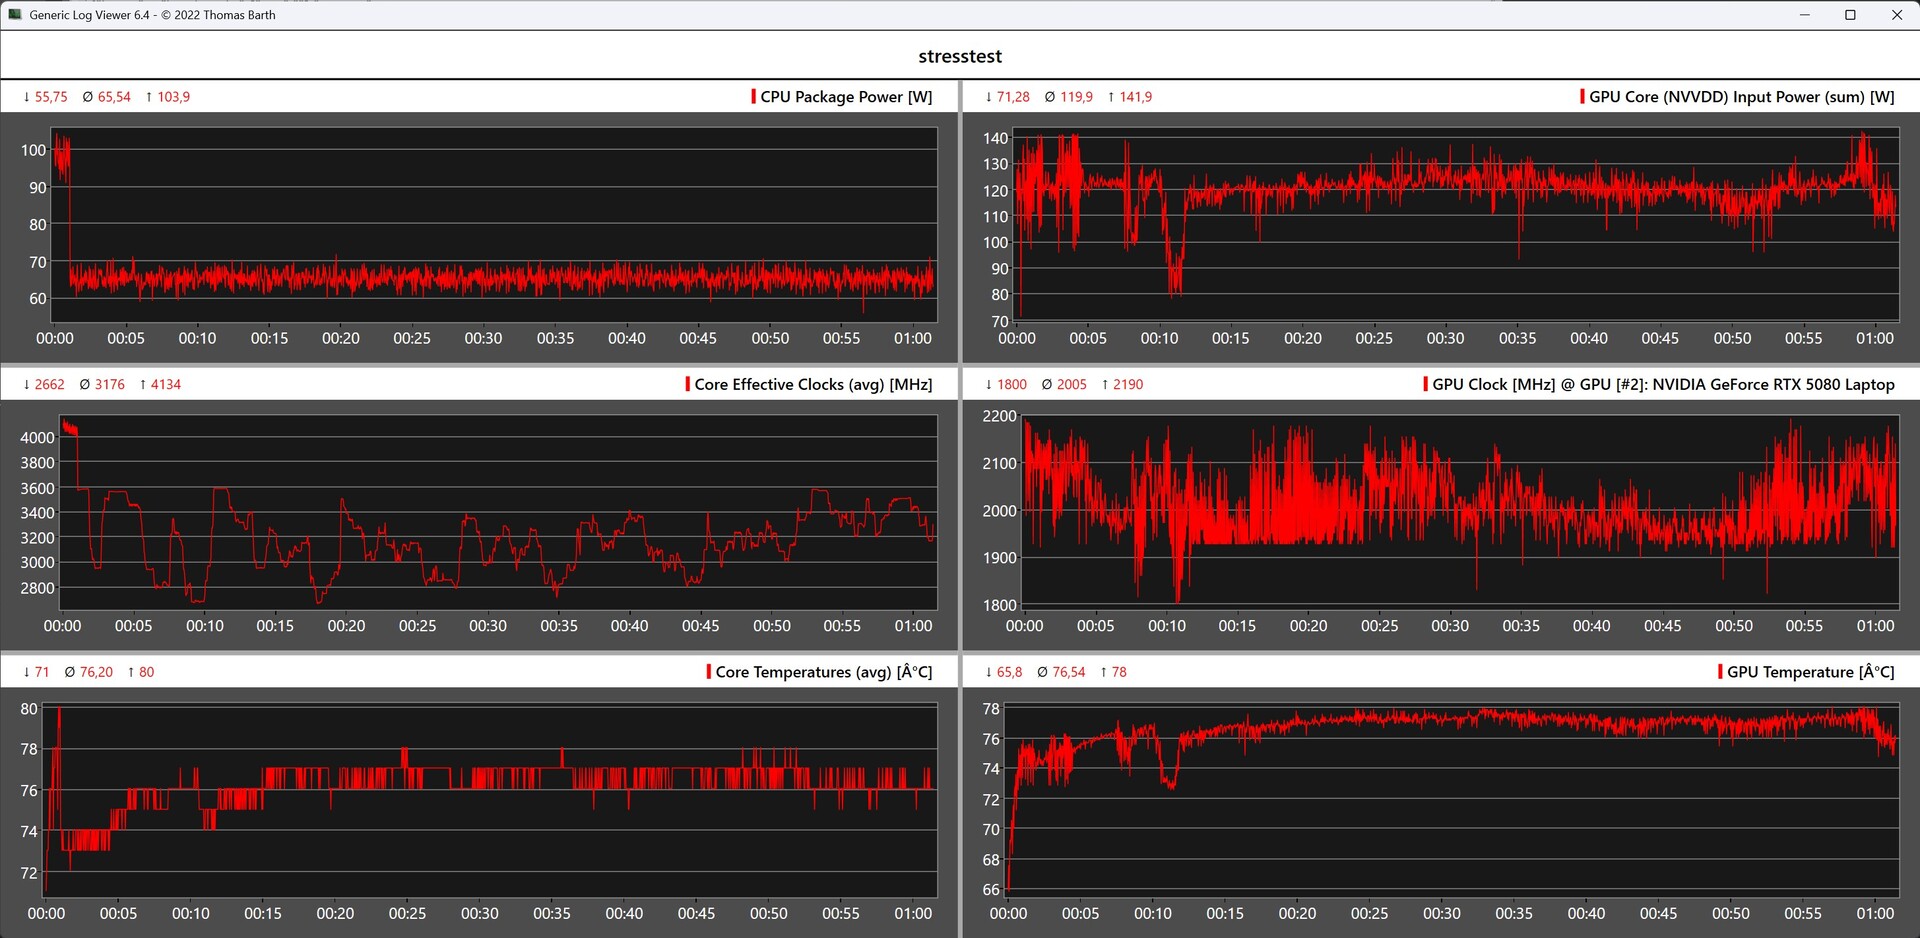Click 00:45 on the GPU Temperature time axis
Image resolution: width=1920 pixels, height=938 pixels.
click(x=1658, y=914)
